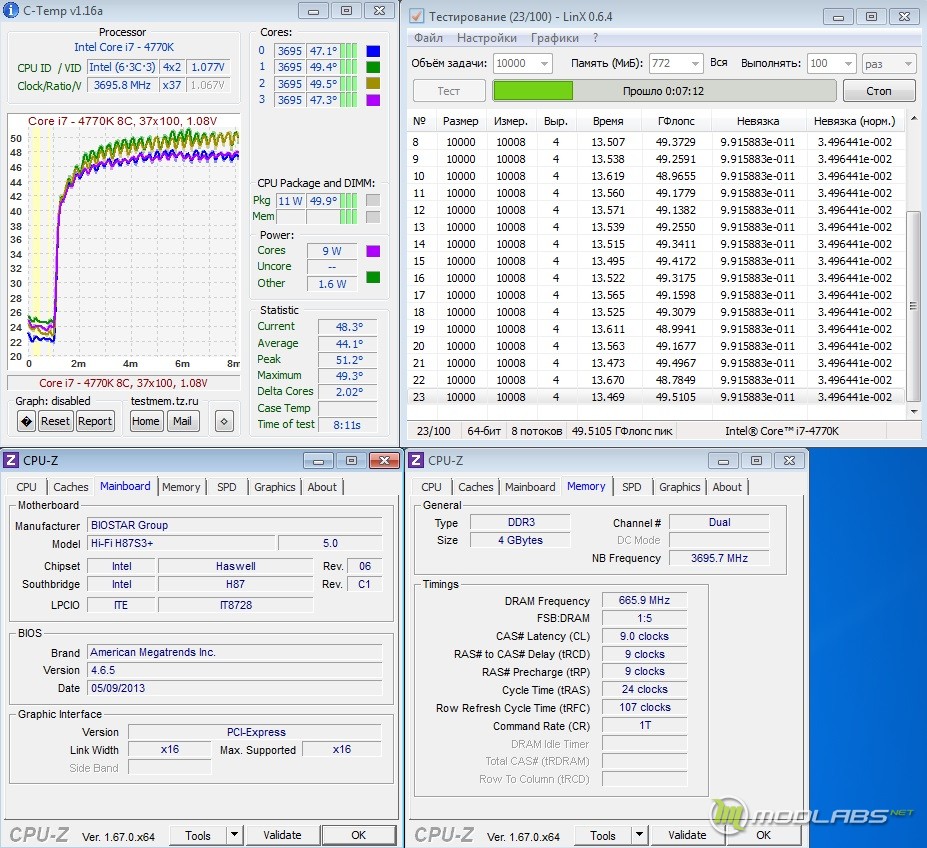Click the Время column header

pyautogui.click(x=608, y=121)
